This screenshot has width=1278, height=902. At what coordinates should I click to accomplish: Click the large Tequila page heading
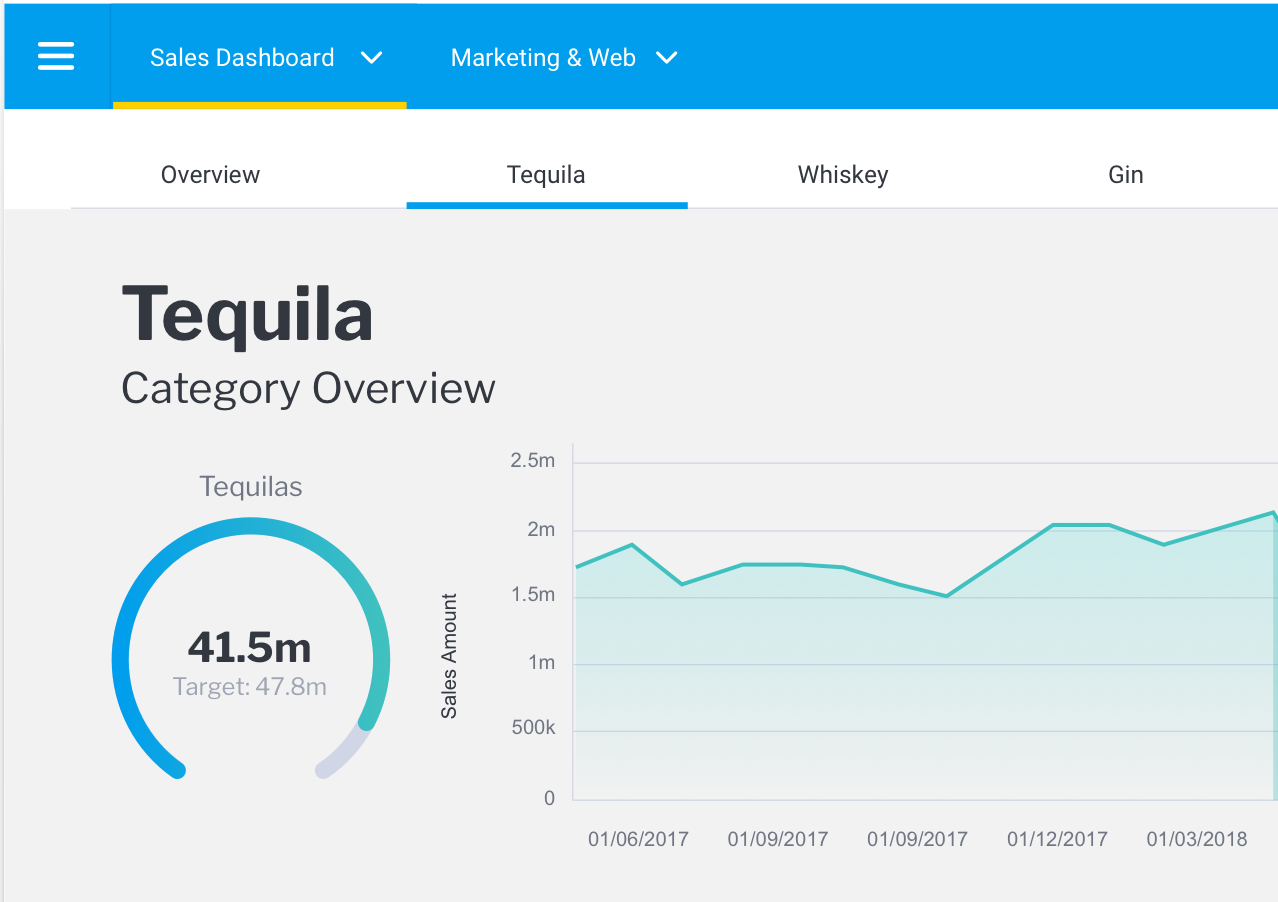[x=247, y=315]
